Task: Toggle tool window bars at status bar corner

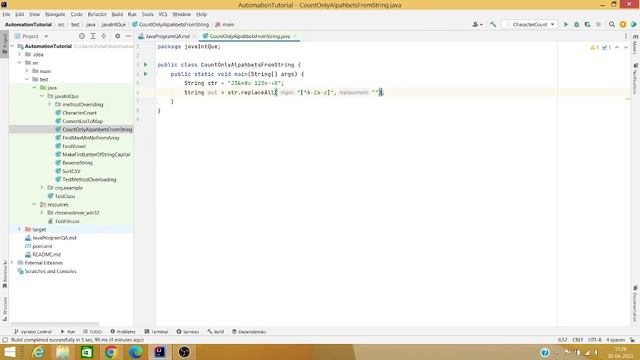Action: (5, 340)
